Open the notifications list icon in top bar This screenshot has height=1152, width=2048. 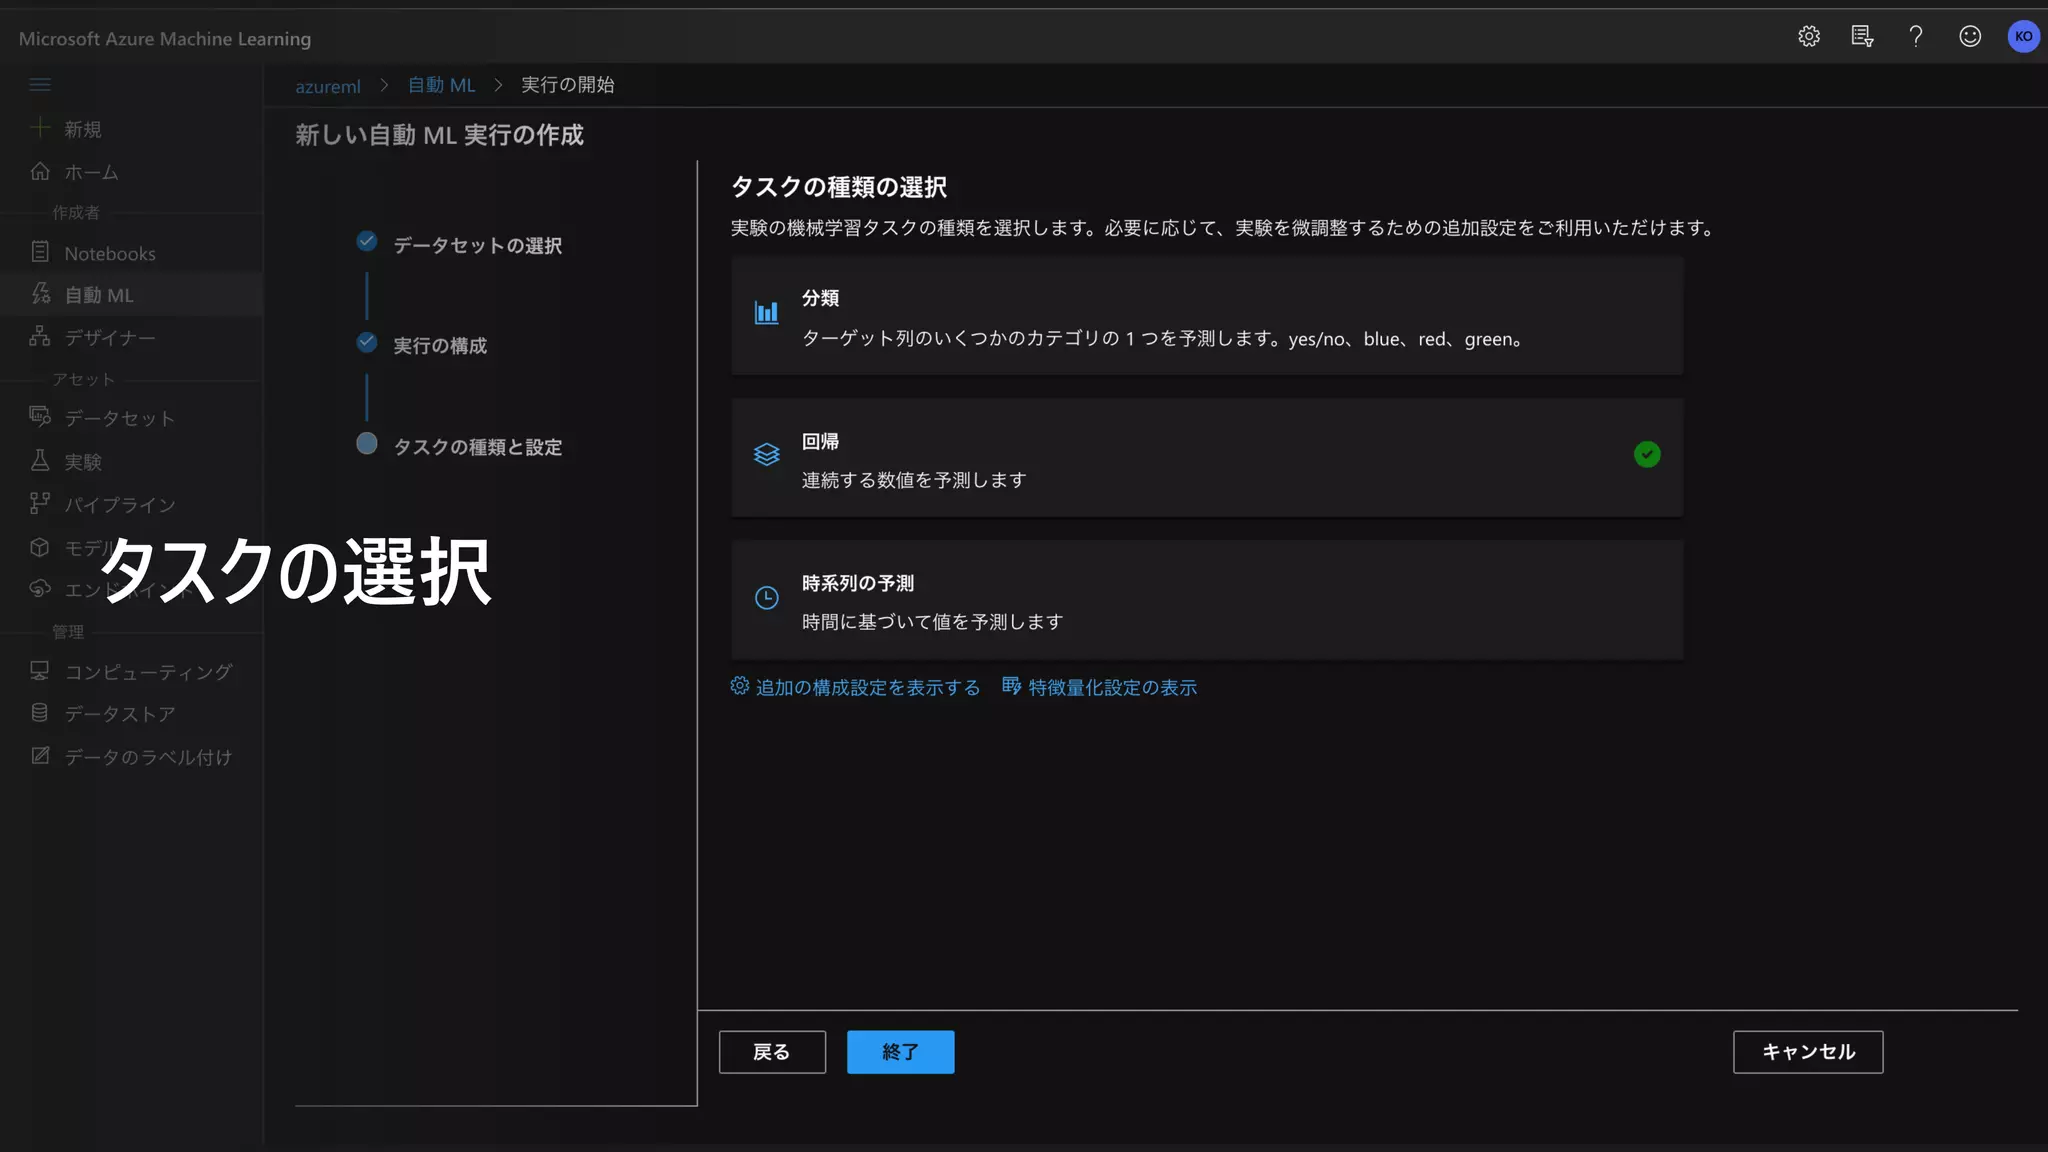tap(1862, 37)
